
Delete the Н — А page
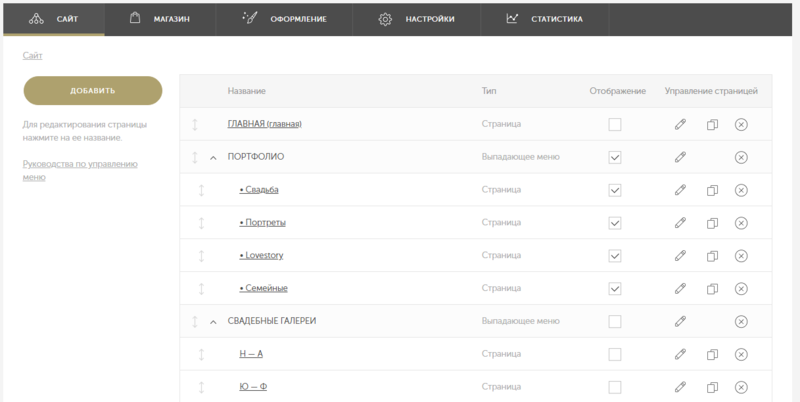pyautogui.click(x=741, y=355)
